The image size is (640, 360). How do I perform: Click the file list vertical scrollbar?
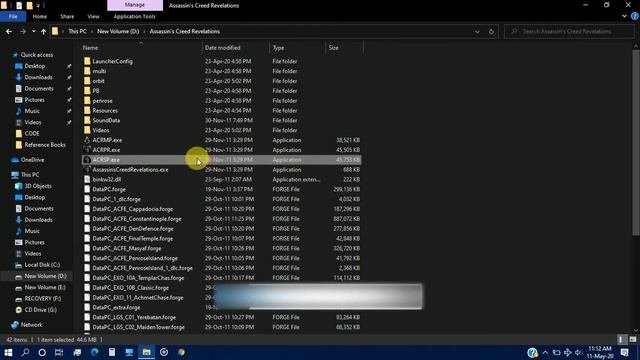click(636, 142)
